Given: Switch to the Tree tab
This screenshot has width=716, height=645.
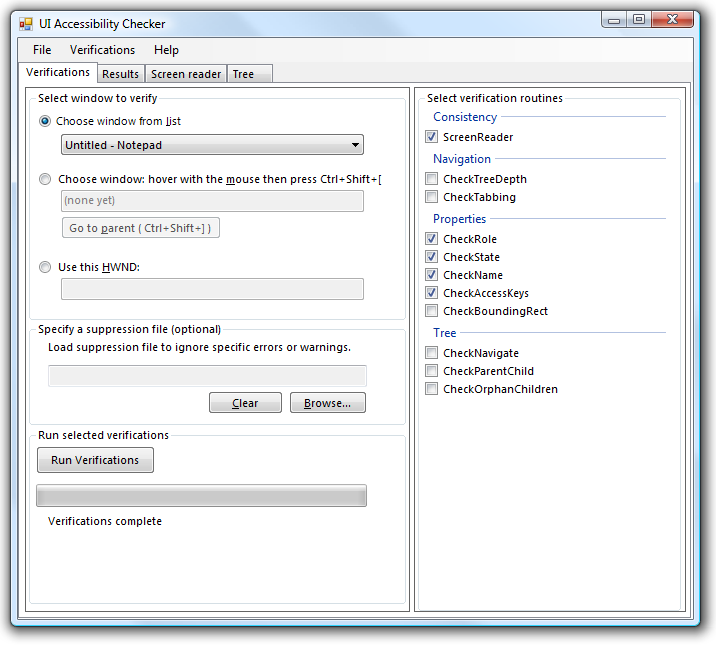Looking at the screenshot, I should [243, 74].
